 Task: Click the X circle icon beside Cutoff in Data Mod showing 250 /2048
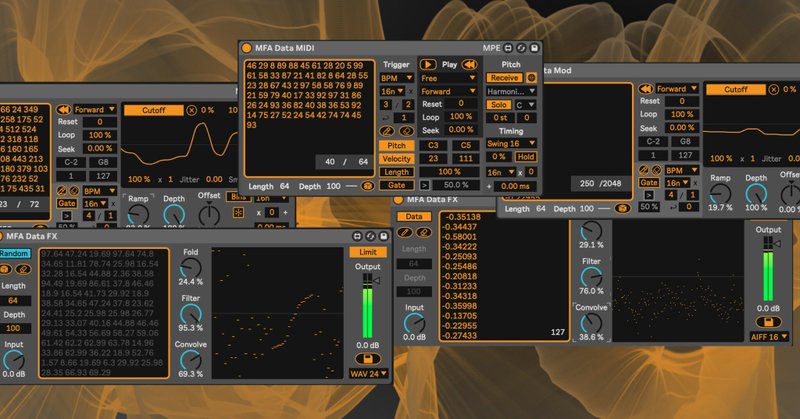point(773,89)
